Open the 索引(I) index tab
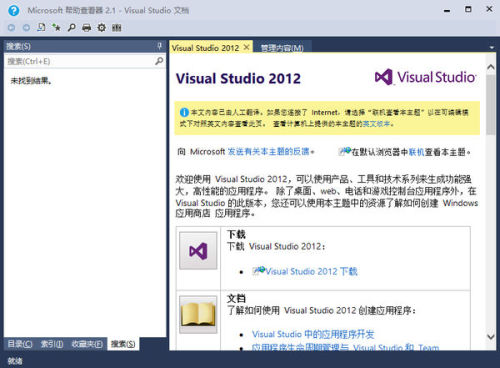Image resolution: width=500 pixels, height=368 pixels. click(52, 344)
